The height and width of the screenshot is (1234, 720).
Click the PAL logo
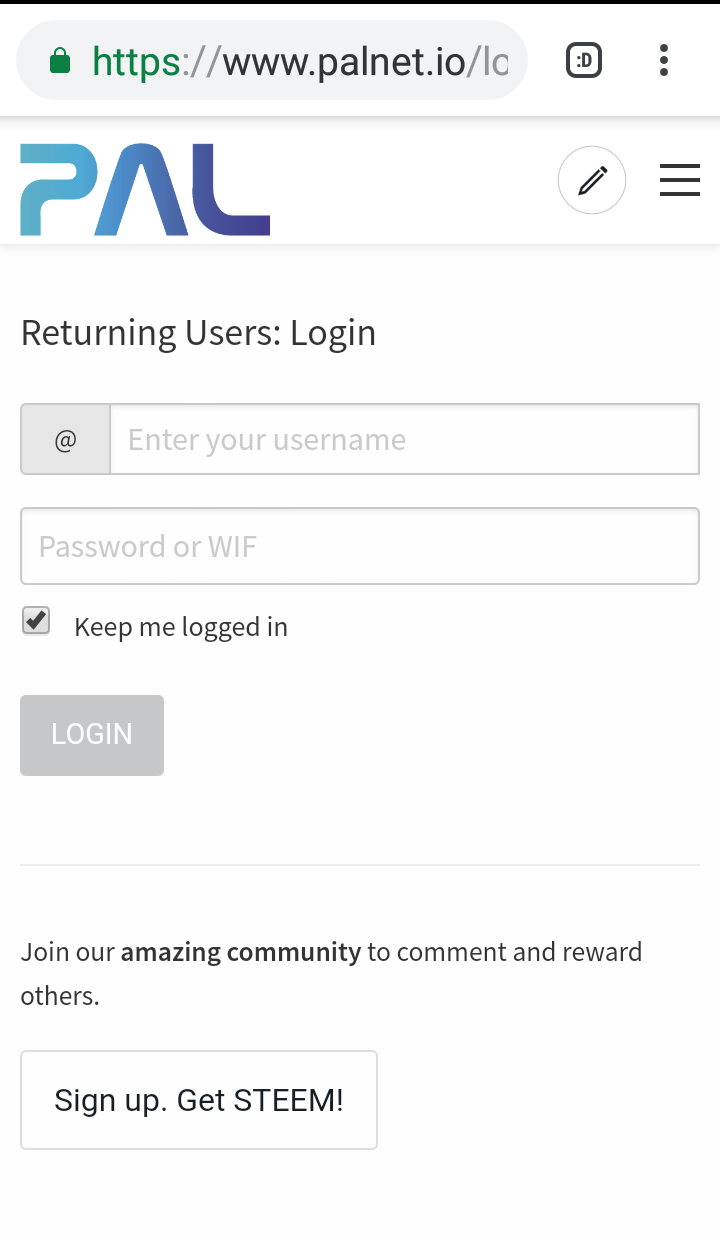click(145, 189)
